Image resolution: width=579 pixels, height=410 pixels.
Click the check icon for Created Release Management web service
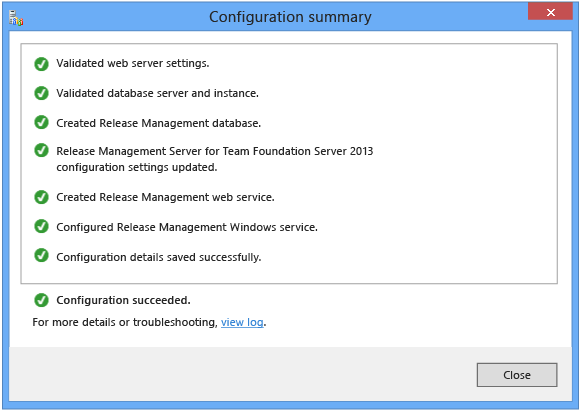41,197
